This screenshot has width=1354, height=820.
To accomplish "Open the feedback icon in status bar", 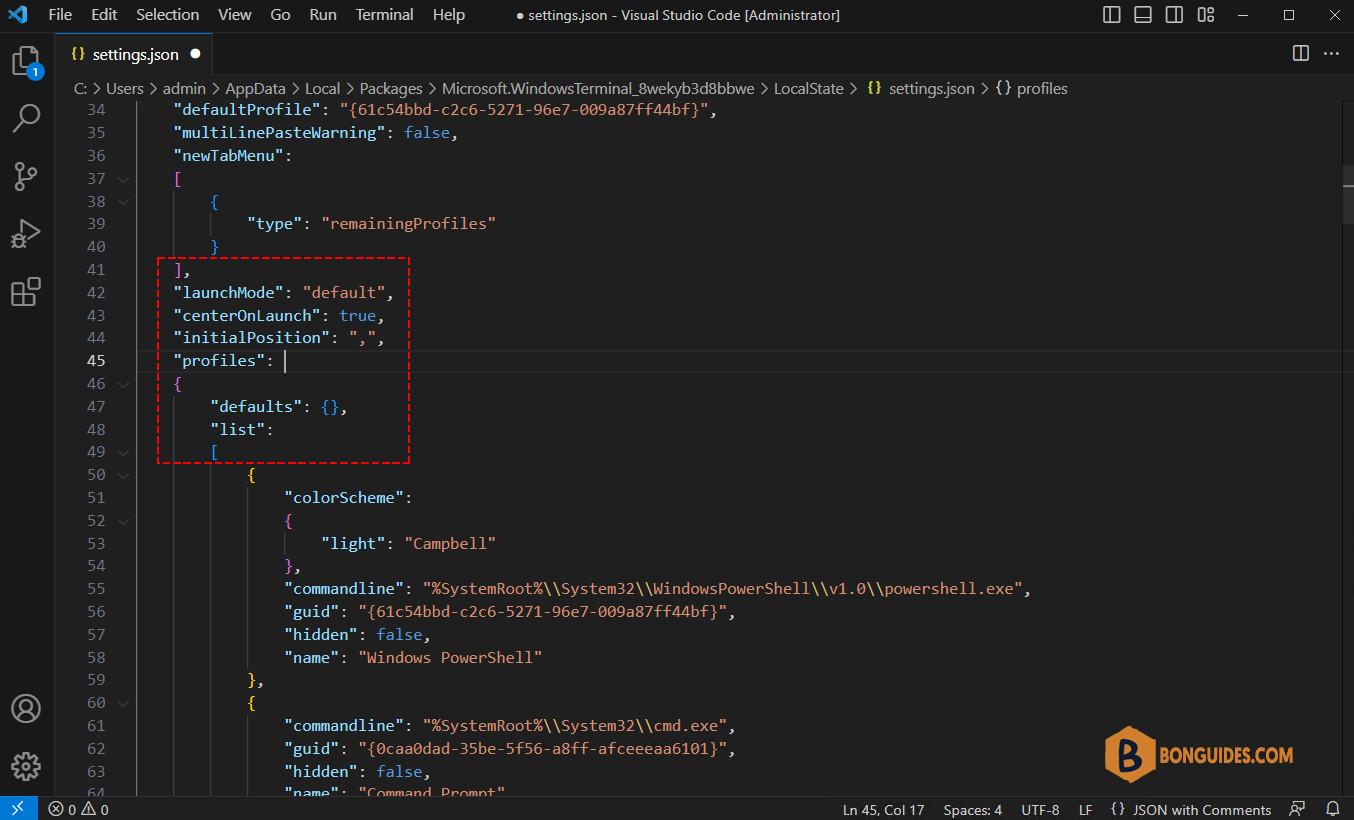I will (x=1298, y=809).
